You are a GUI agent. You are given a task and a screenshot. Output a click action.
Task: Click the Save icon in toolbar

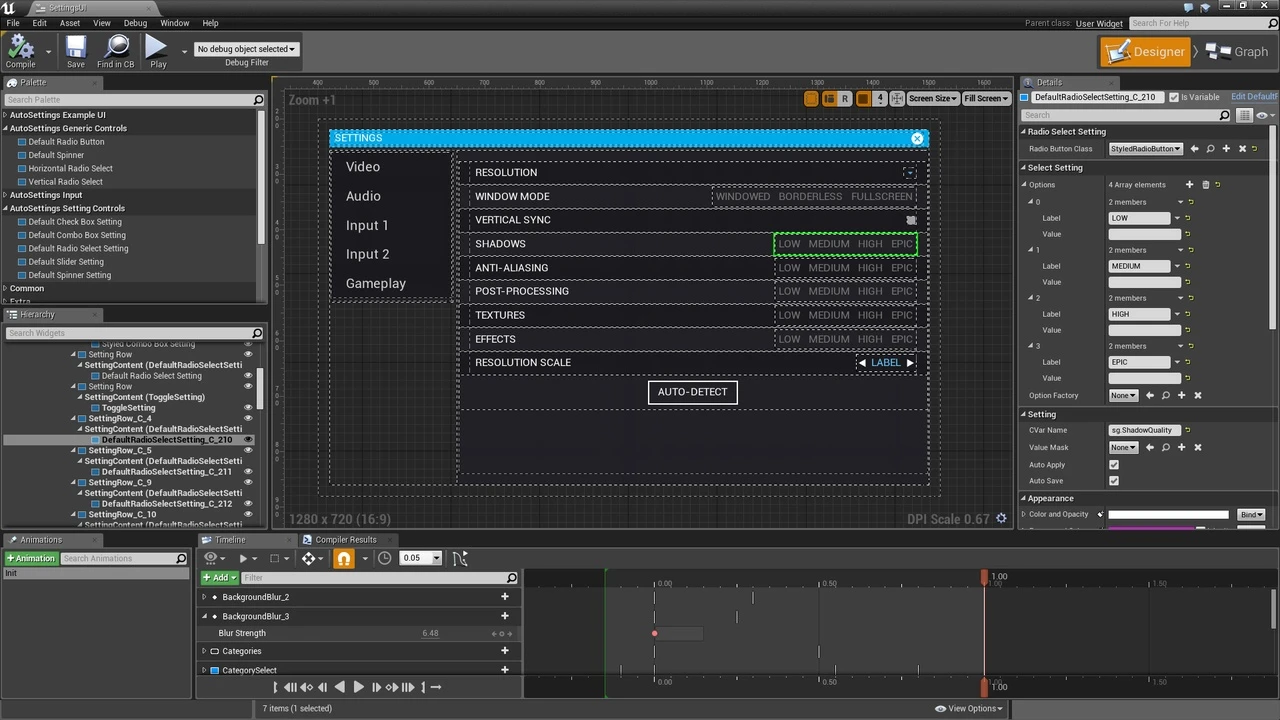[x=76, y=47]
